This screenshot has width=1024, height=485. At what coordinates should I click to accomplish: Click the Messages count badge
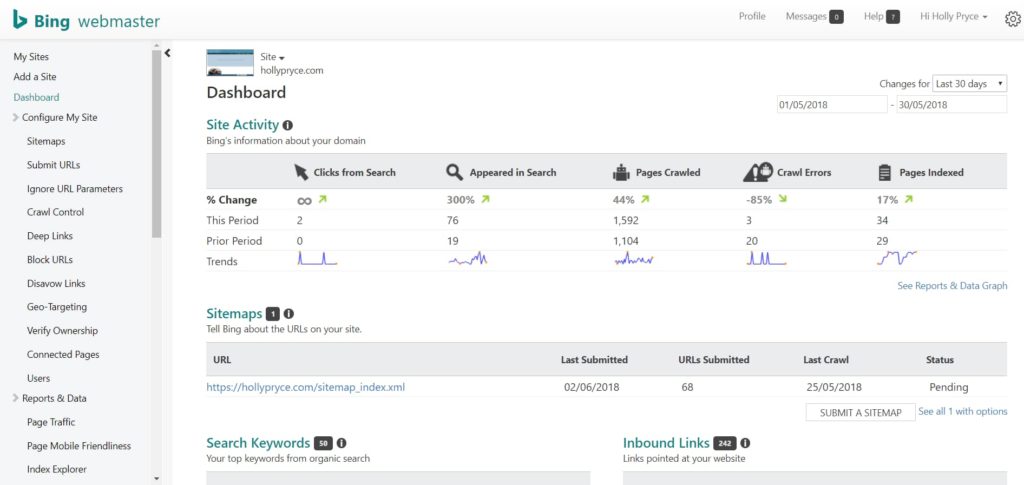[836, 17]
